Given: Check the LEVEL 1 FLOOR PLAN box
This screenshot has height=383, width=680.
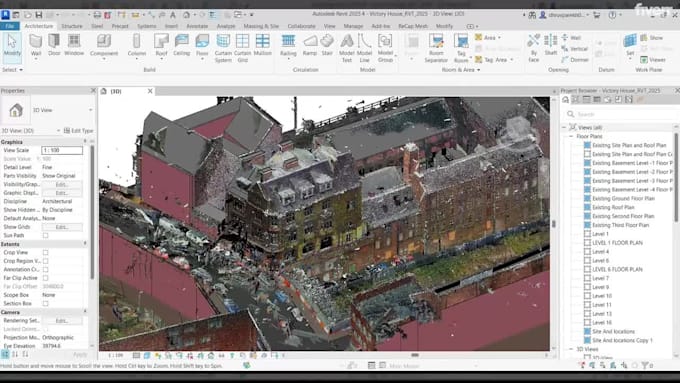Looking at the screenshot, I should (x=587, y=243).
